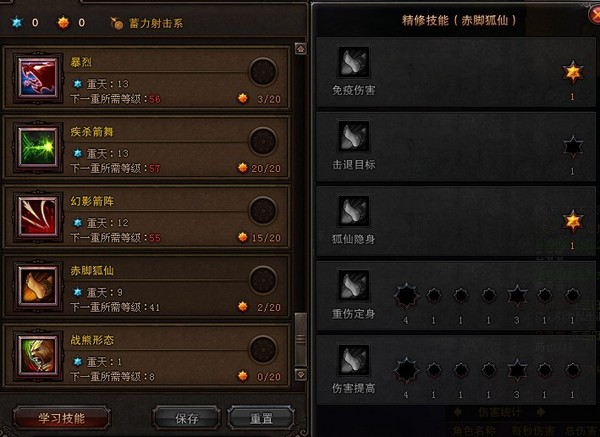Click the scroll up arrow of skill list
The image size is (600, 437).
click(x=301, y=49)
